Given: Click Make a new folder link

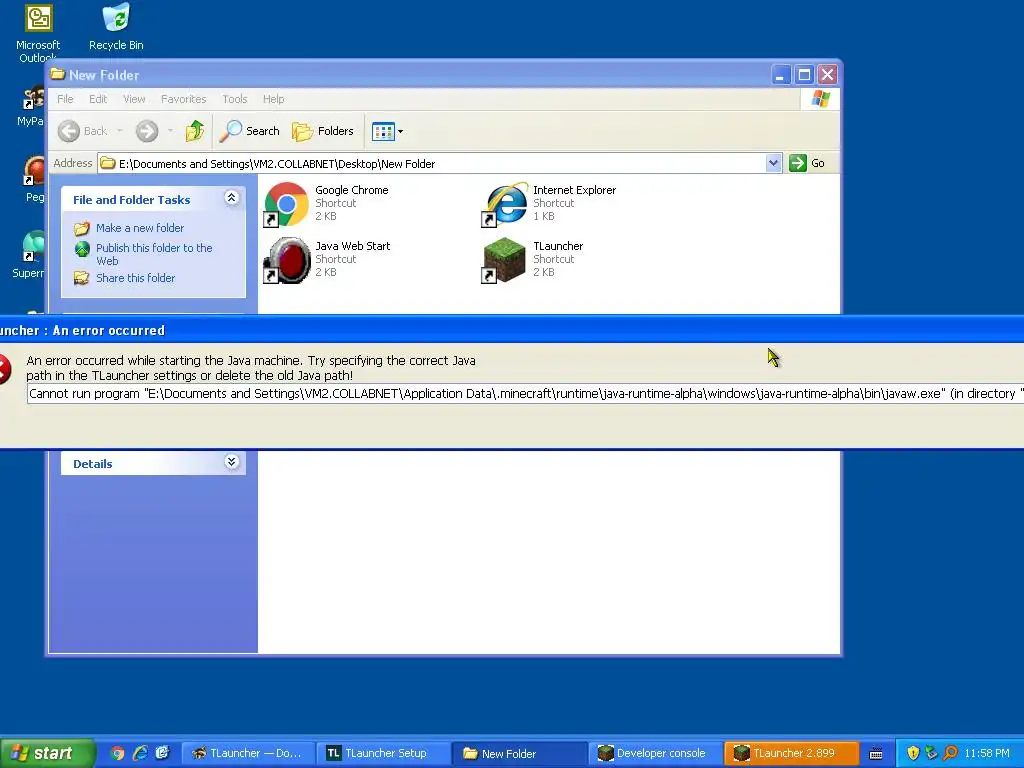Looking at the screenshot, I should click(140, 228).
